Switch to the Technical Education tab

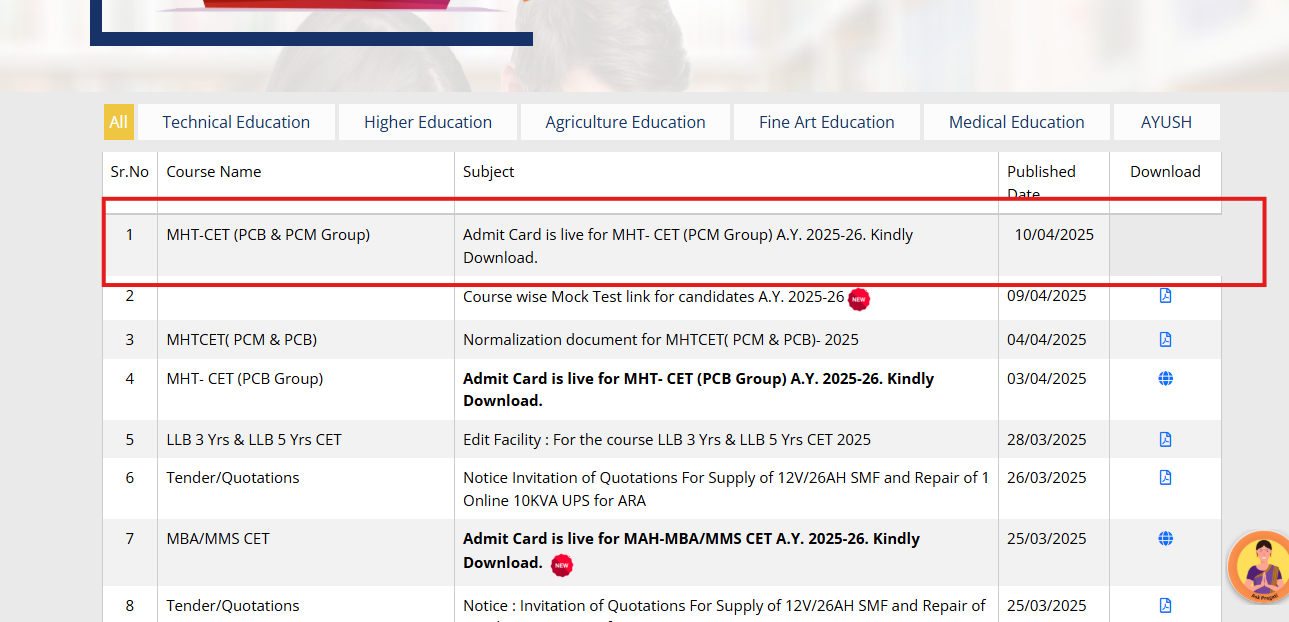236,121
